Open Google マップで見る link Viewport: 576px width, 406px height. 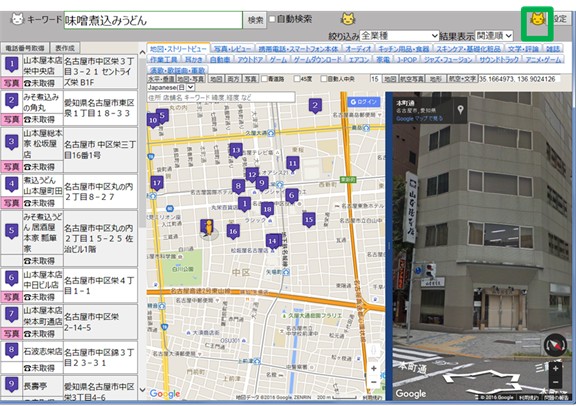click(419, 119)
